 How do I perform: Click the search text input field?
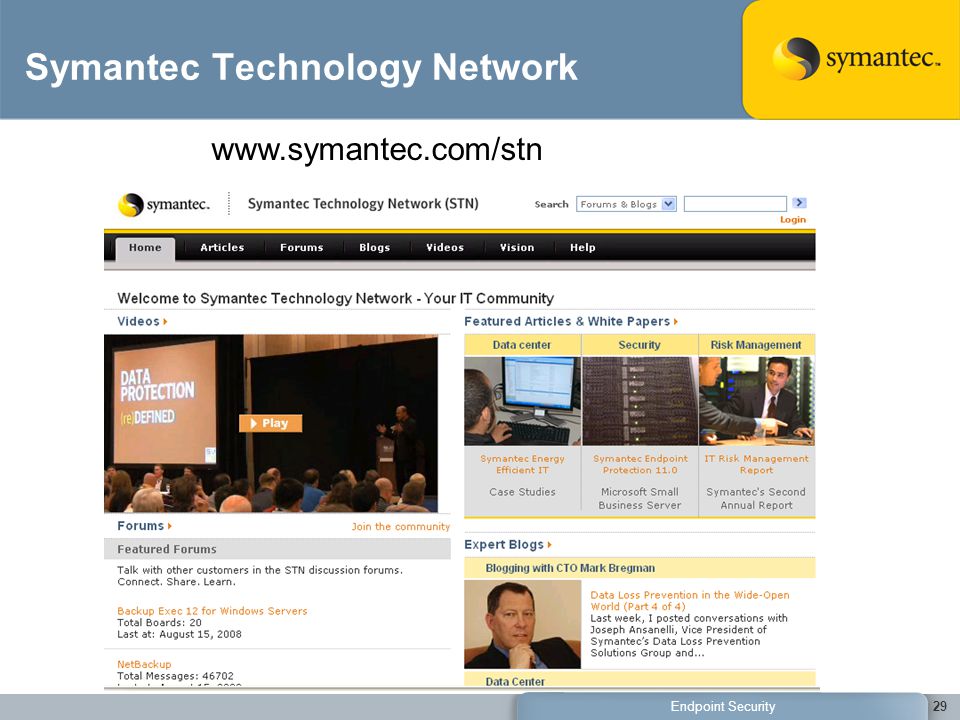tap(735, 204)
